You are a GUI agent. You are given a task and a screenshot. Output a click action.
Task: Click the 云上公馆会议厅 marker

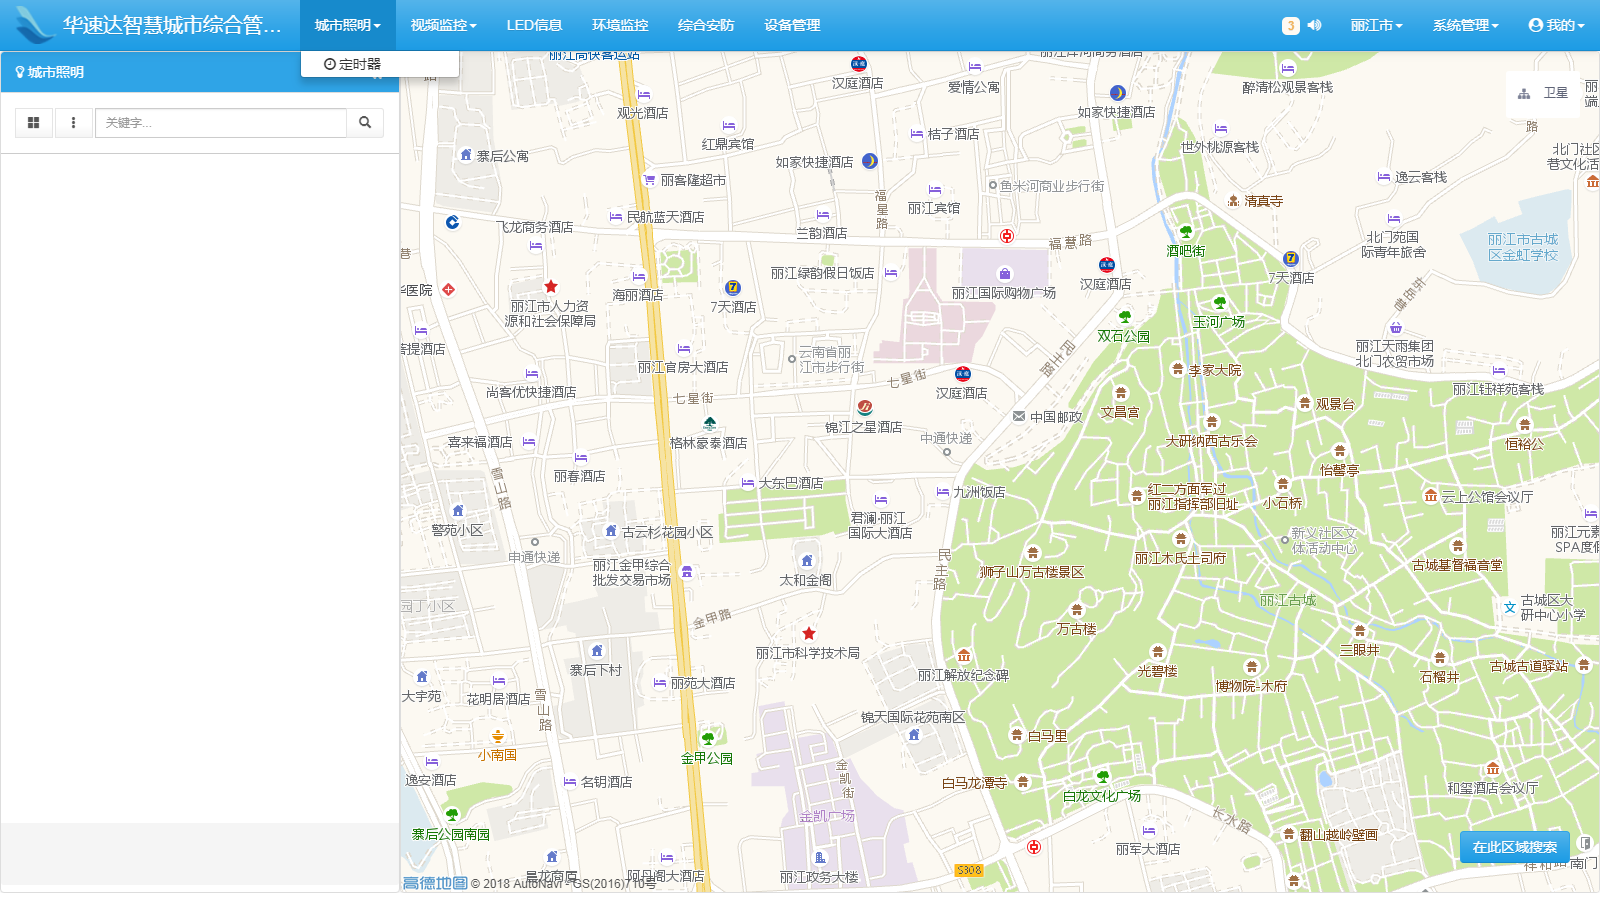pos(1431,496)
